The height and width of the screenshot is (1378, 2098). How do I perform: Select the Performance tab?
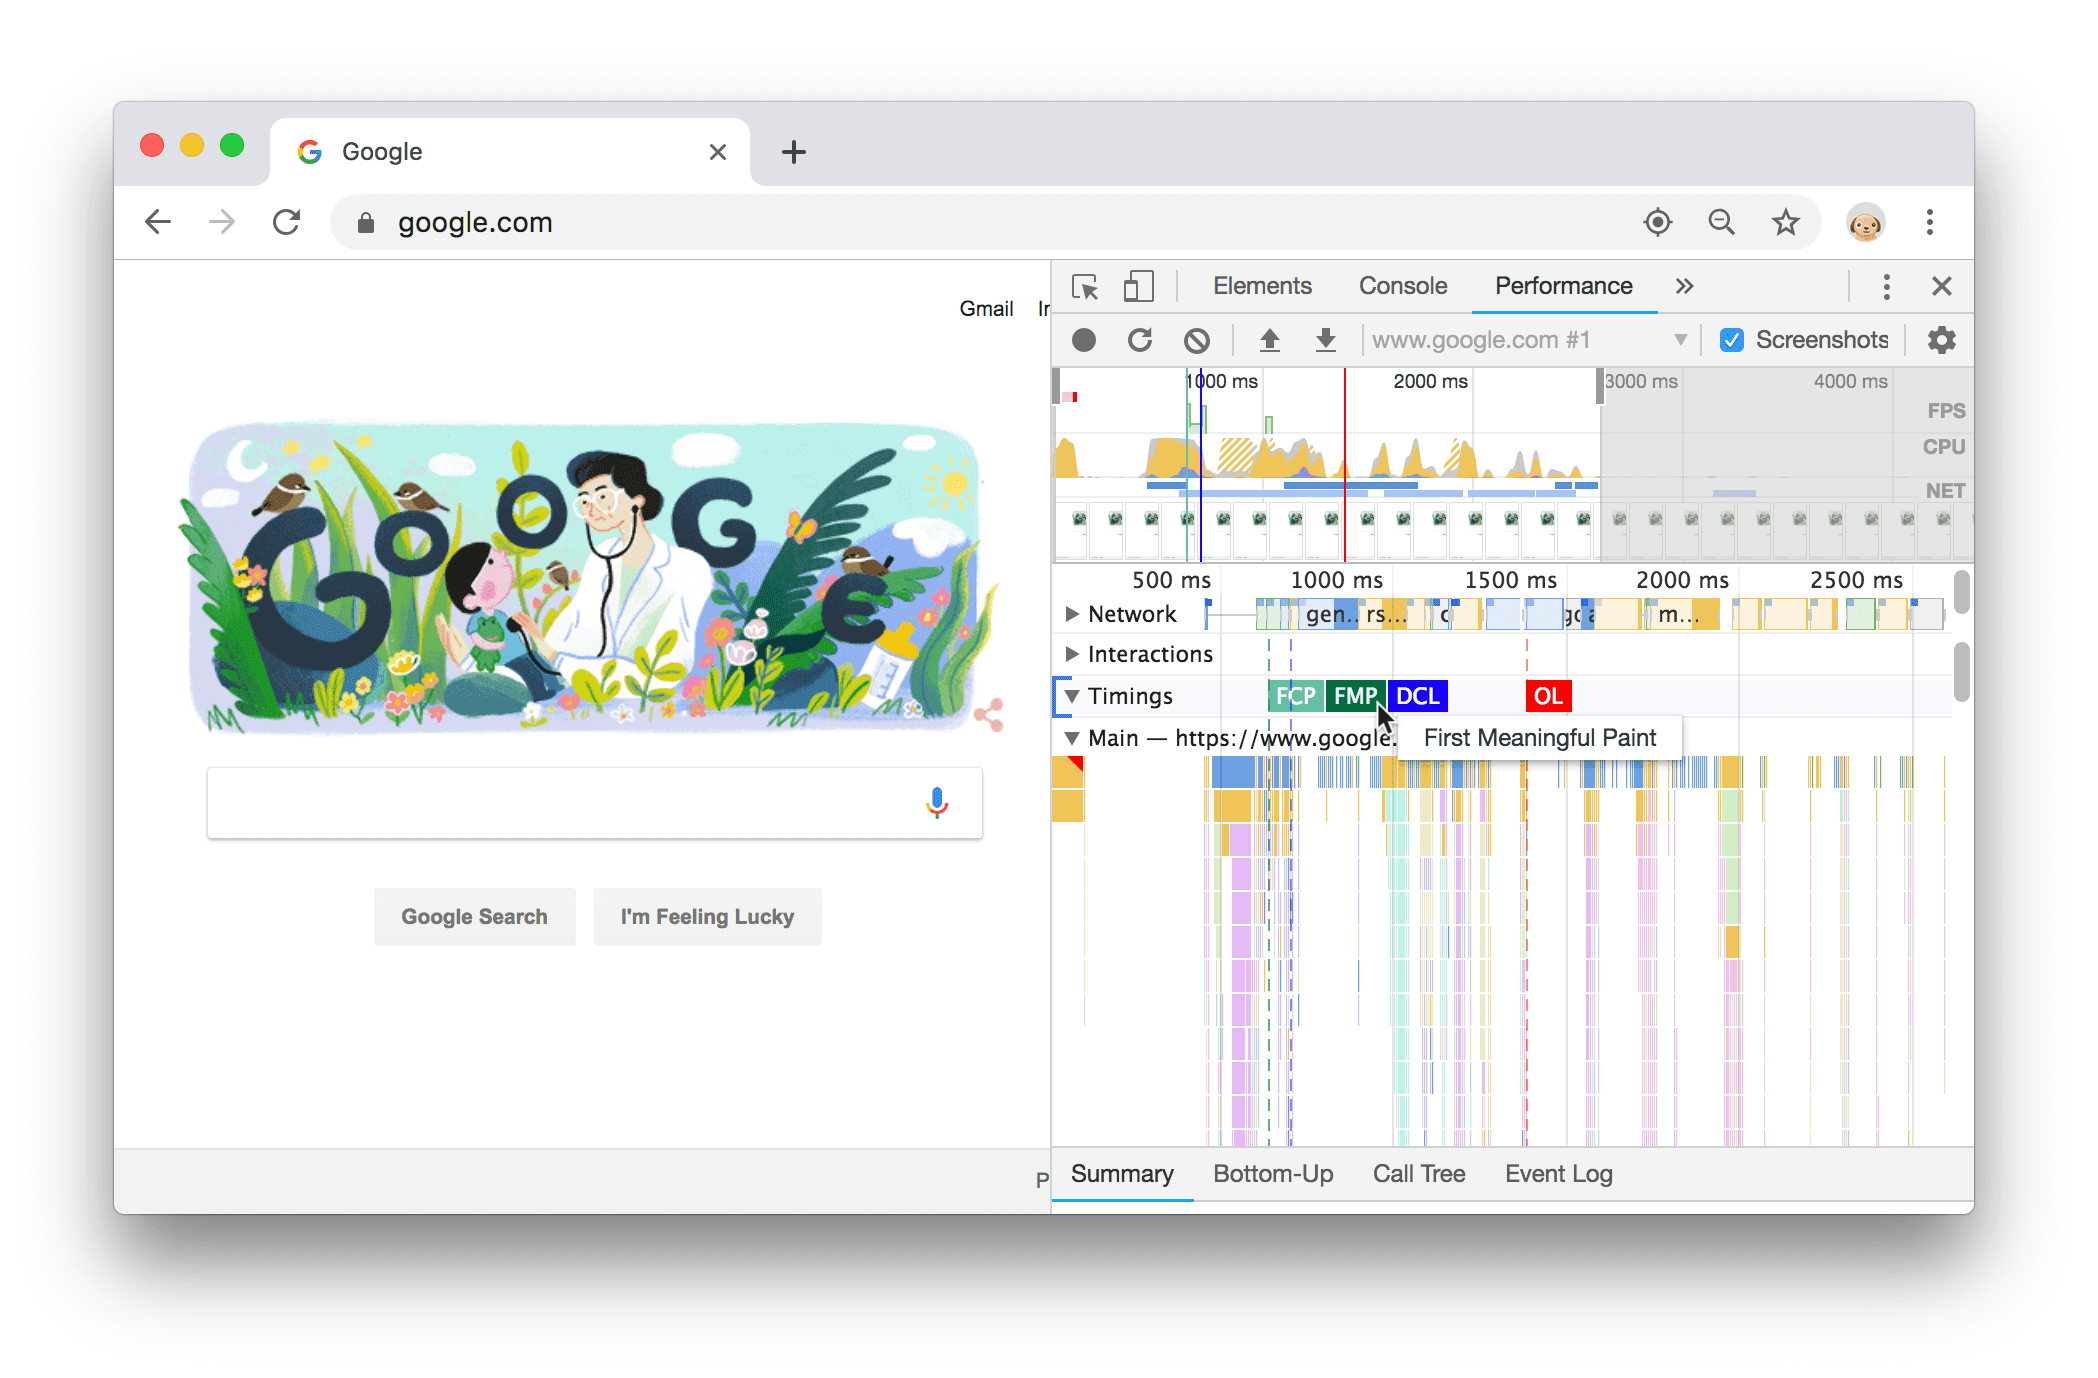click(x=1560, y=286)
